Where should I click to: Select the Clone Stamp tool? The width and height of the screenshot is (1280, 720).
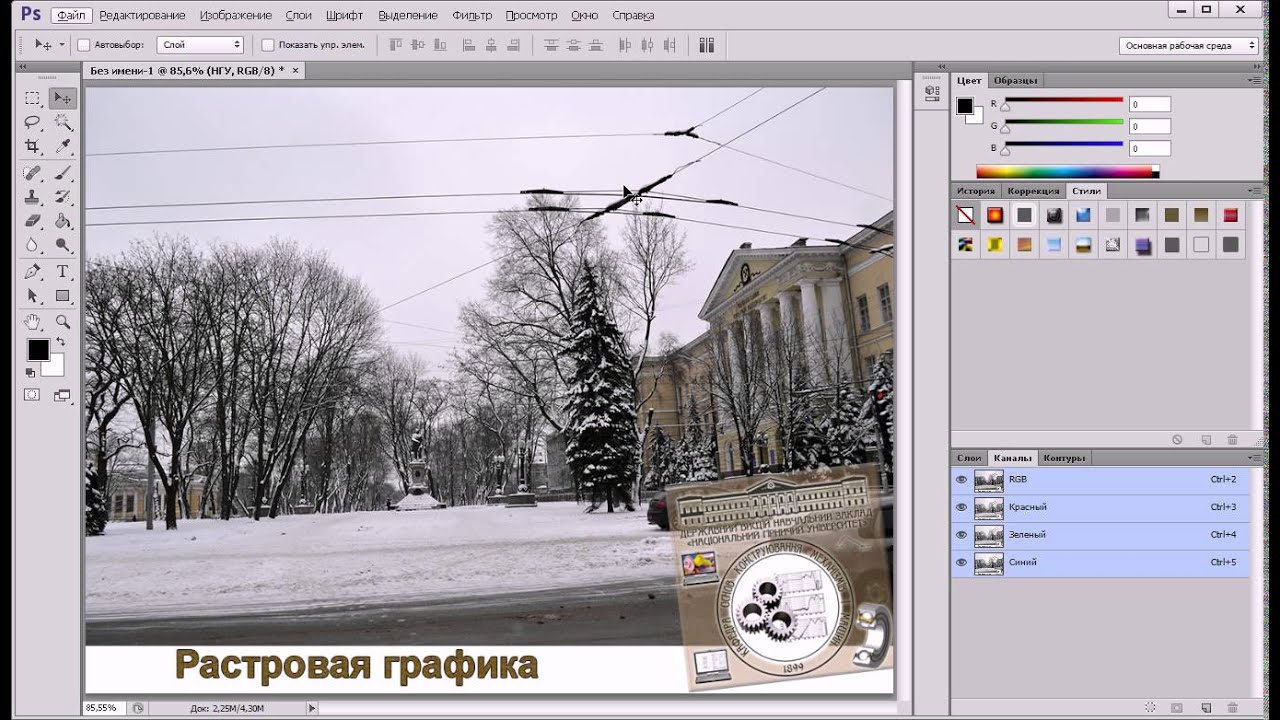click(32, 198)
